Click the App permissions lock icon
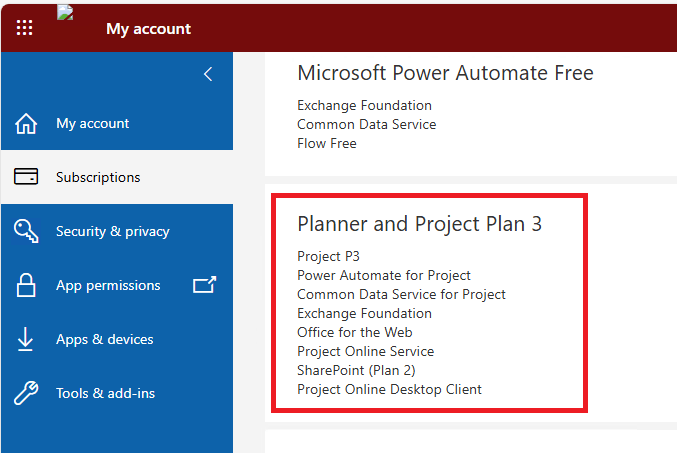Viewport: 677px width, 453px height. coord(26,285)
